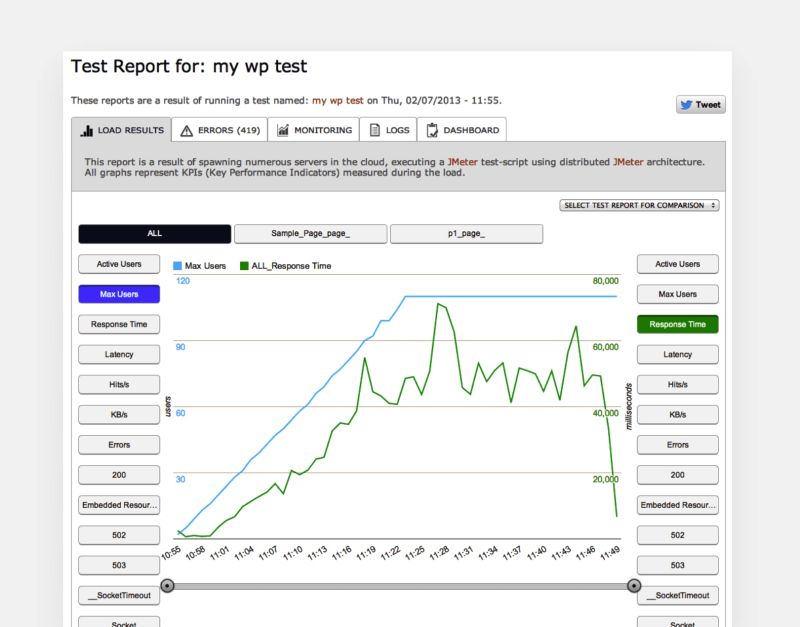Image resolution: width=800 pixels, height=627 pixels.
Task: Click right-side Embedded Resour... button
Action: tap(678, 505)
